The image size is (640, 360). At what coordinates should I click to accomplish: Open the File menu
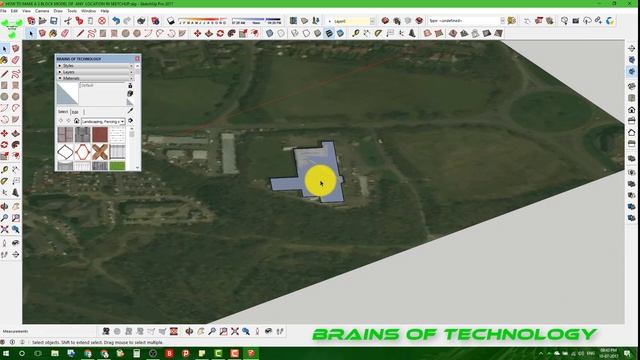click(x=3, y=11)
